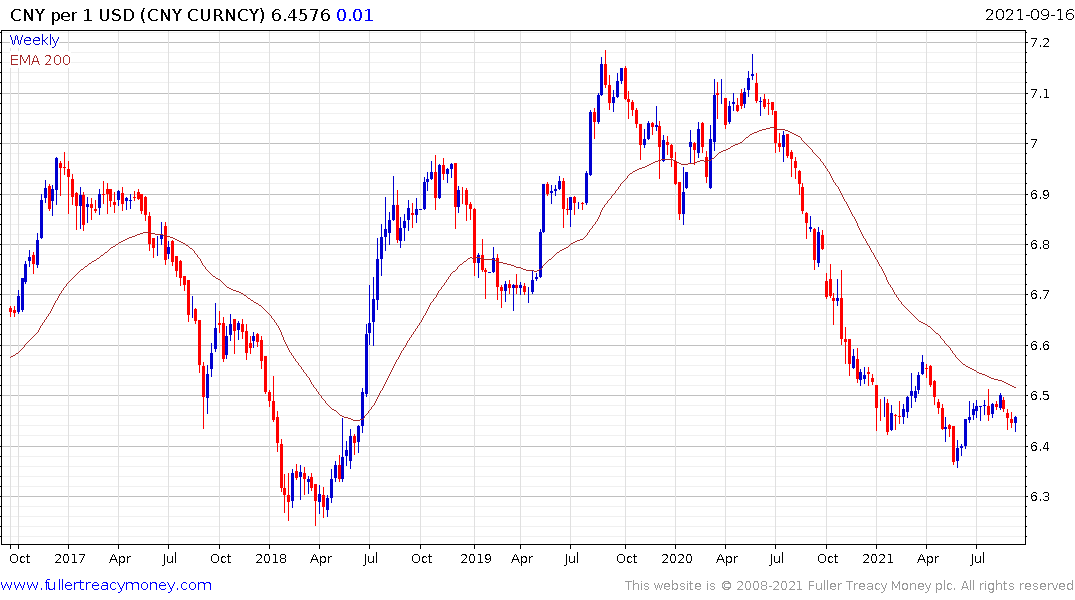Viewport: 1075px width, 600px height.
Task: Click the copyright notice 'Fuller Treacy Money plc'
Action: click(x=880, y=586)
